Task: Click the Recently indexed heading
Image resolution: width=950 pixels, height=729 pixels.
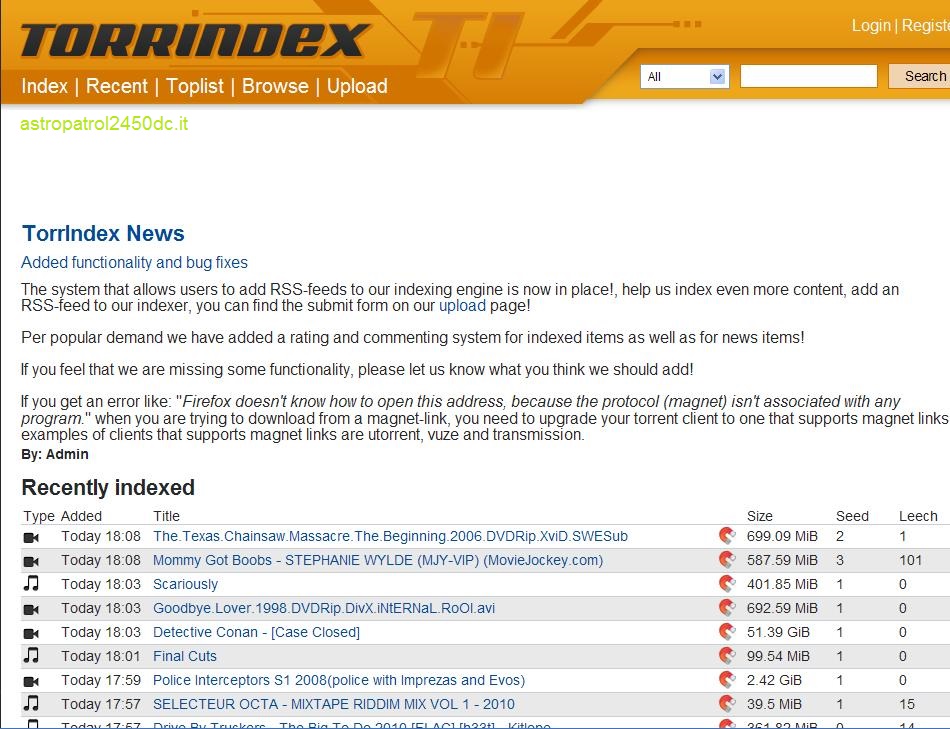Action: [108, 487]
